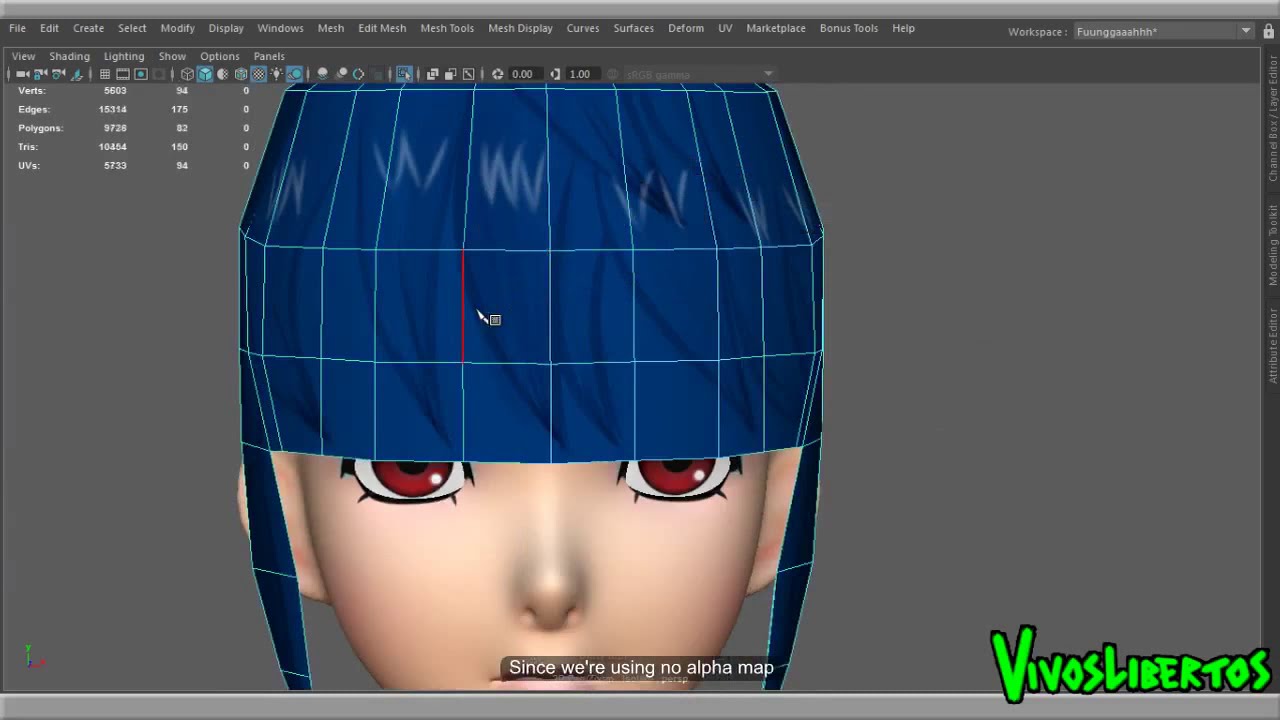
Task: Click the exposure icon
Action: pos(497,74)
